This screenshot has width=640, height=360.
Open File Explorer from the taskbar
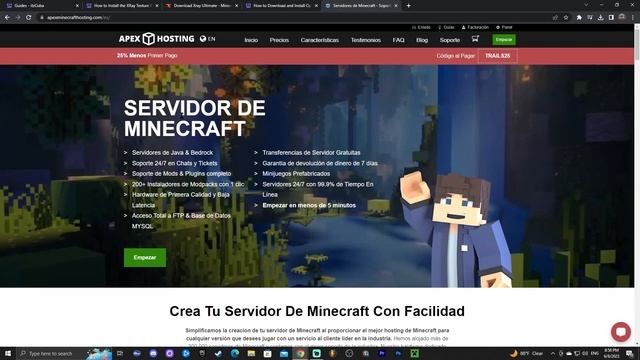click(251, 353)
